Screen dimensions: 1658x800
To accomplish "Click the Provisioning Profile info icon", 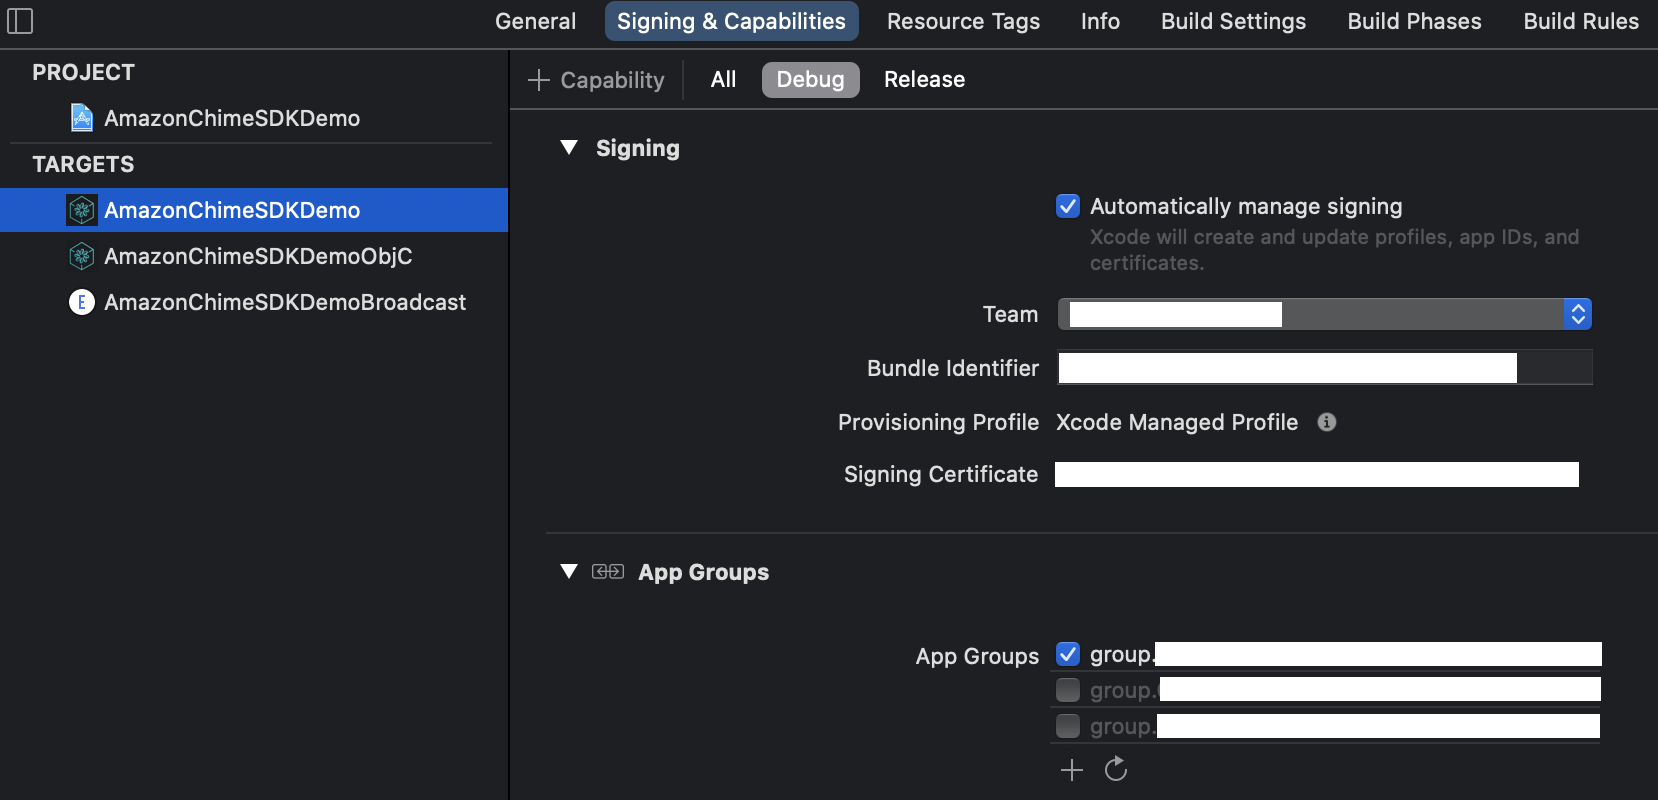I will tap(1327, 422).
